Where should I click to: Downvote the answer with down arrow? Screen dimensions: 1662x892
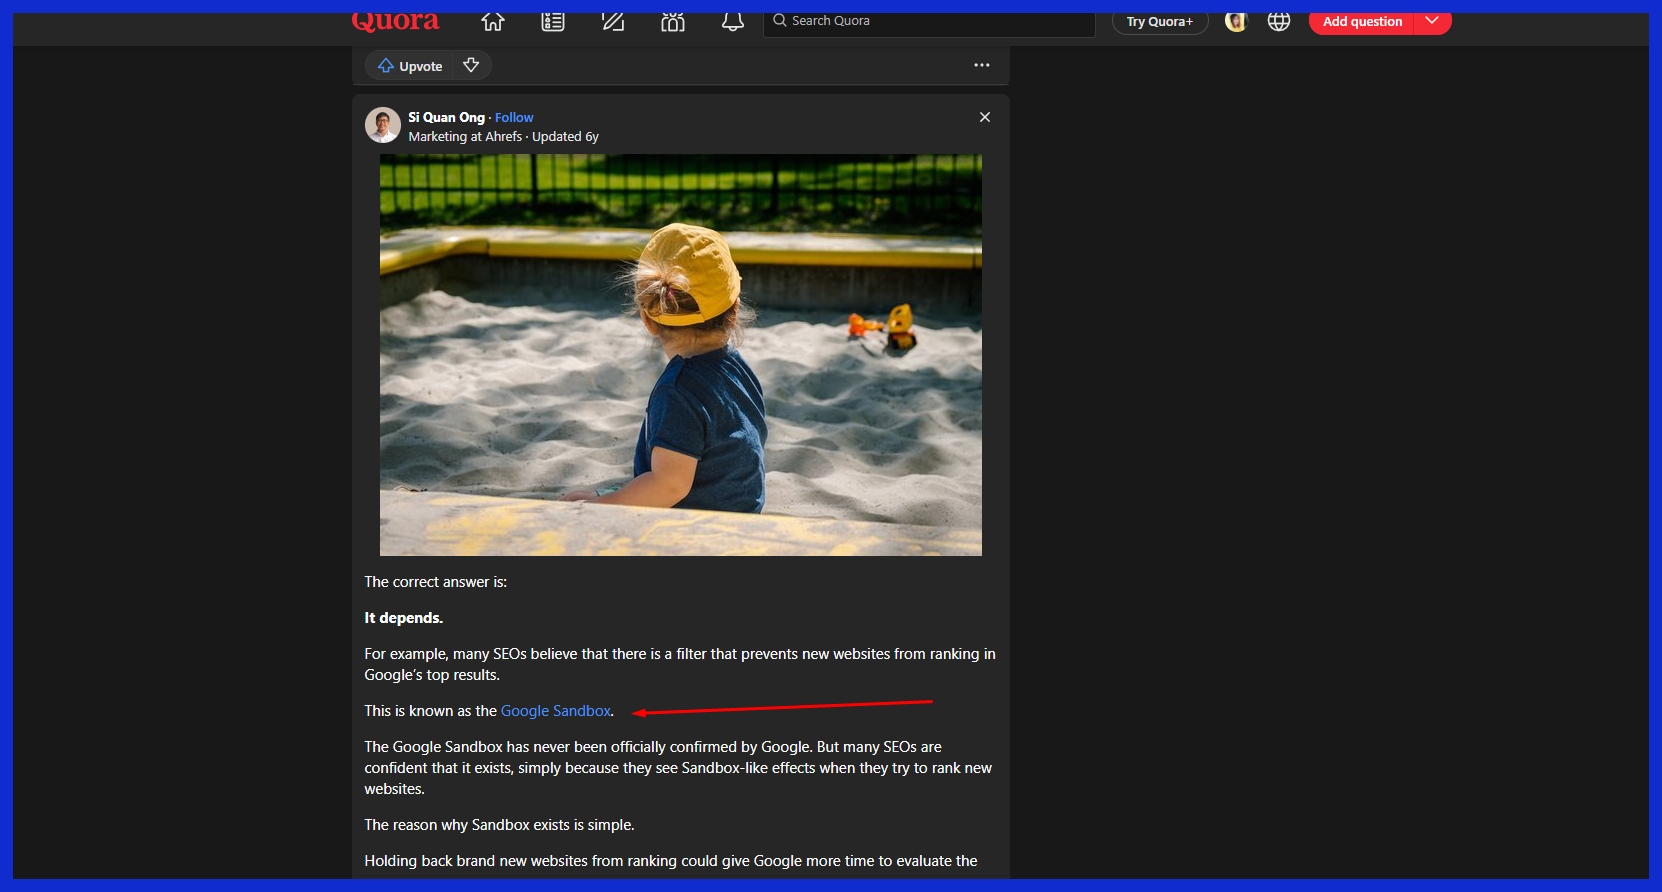[471, 66]
